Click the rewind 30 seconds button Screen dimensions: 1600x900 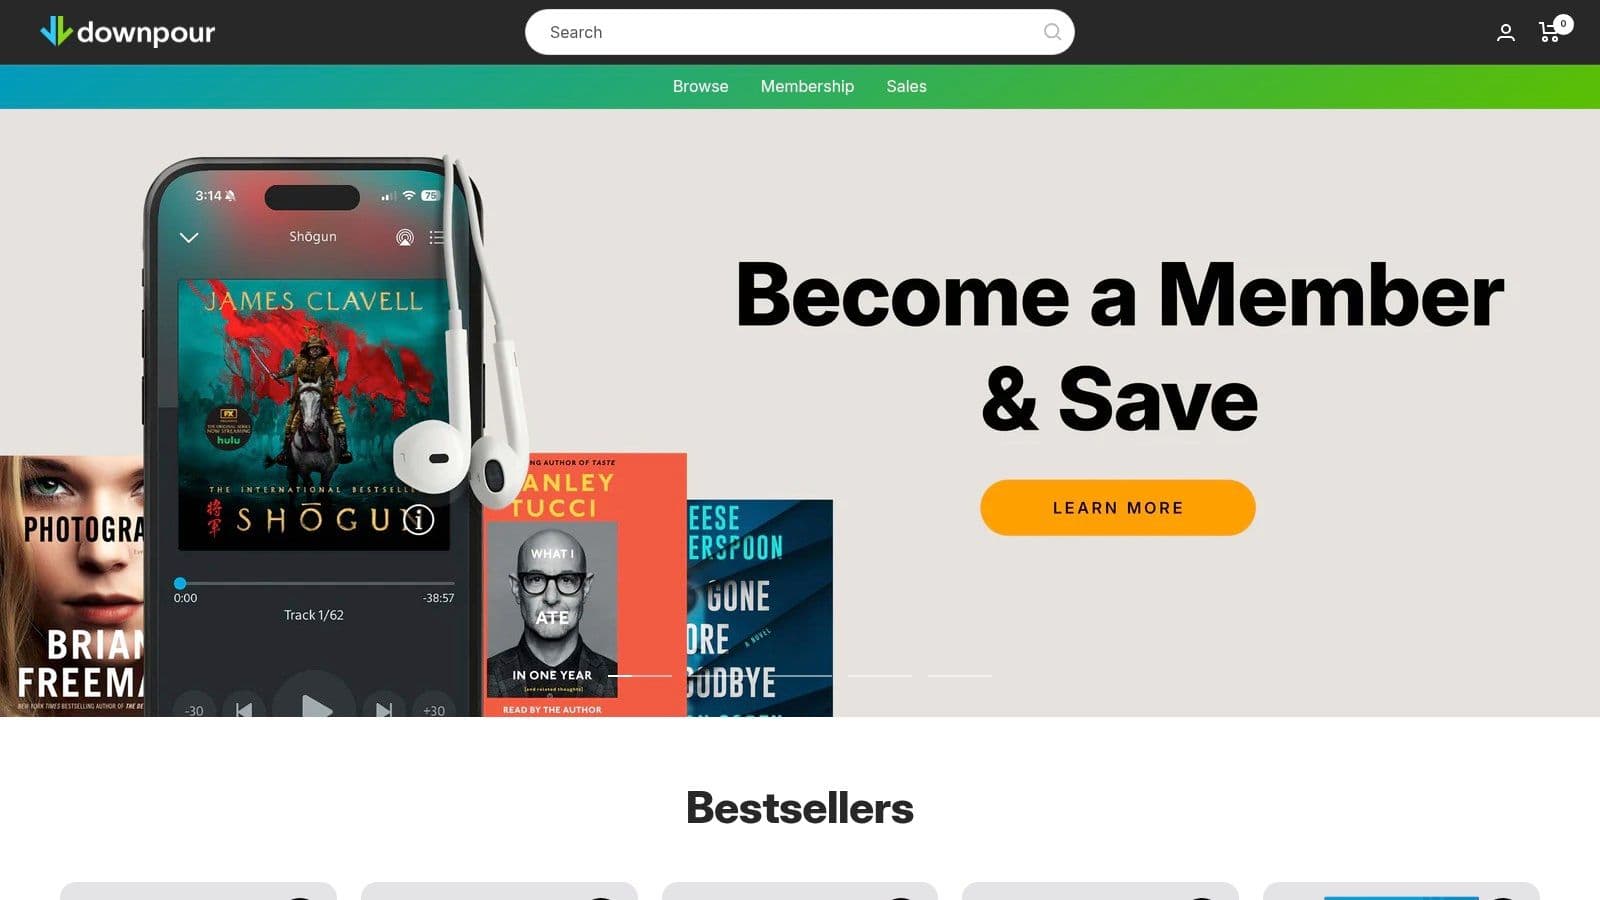[194, 707]
